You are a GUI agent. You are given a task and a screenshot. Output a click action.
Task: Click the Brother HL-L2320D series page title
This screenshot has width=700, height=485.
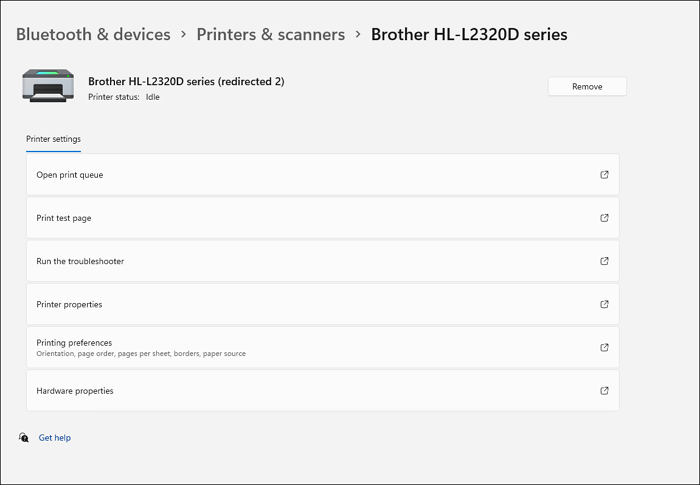[x=469, y=34]
